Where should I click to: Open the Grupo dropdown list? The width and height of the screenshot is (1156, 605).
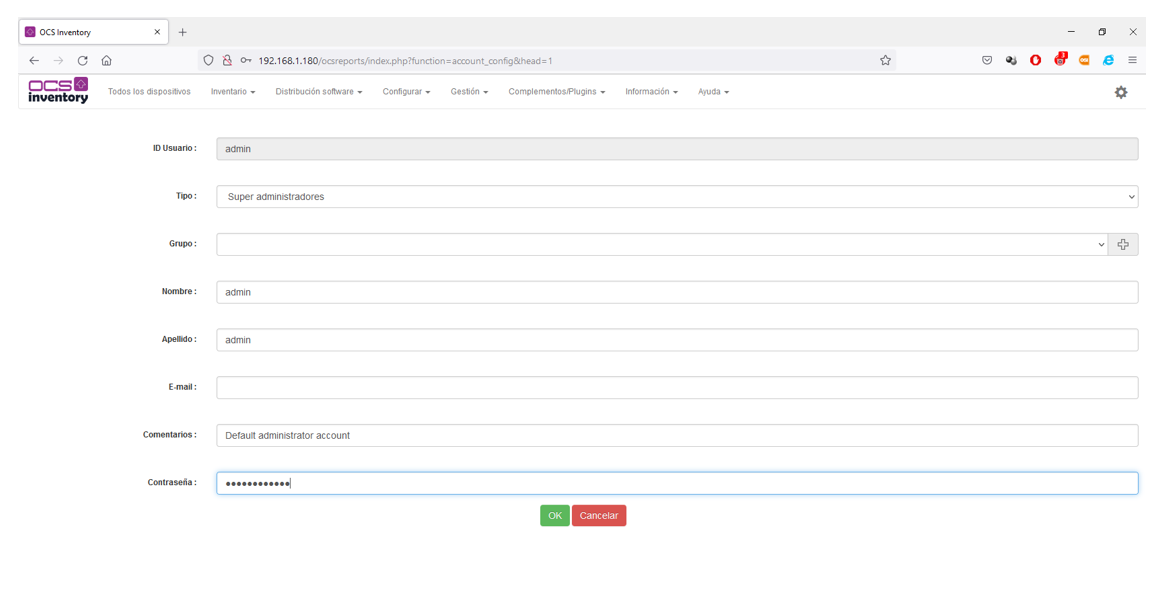click(x=661, y=245)
